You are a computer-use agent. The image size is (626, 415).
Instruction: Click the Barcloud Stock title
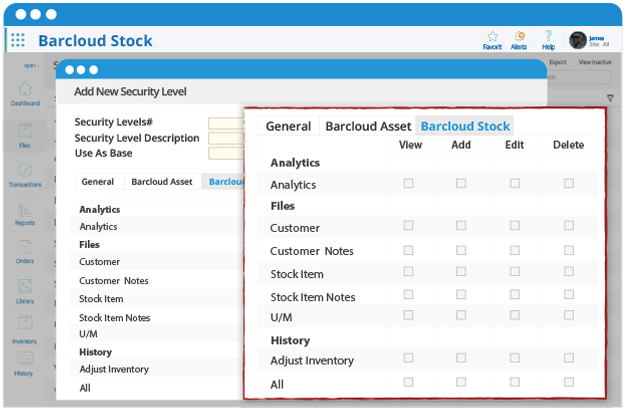click(95, 41)
